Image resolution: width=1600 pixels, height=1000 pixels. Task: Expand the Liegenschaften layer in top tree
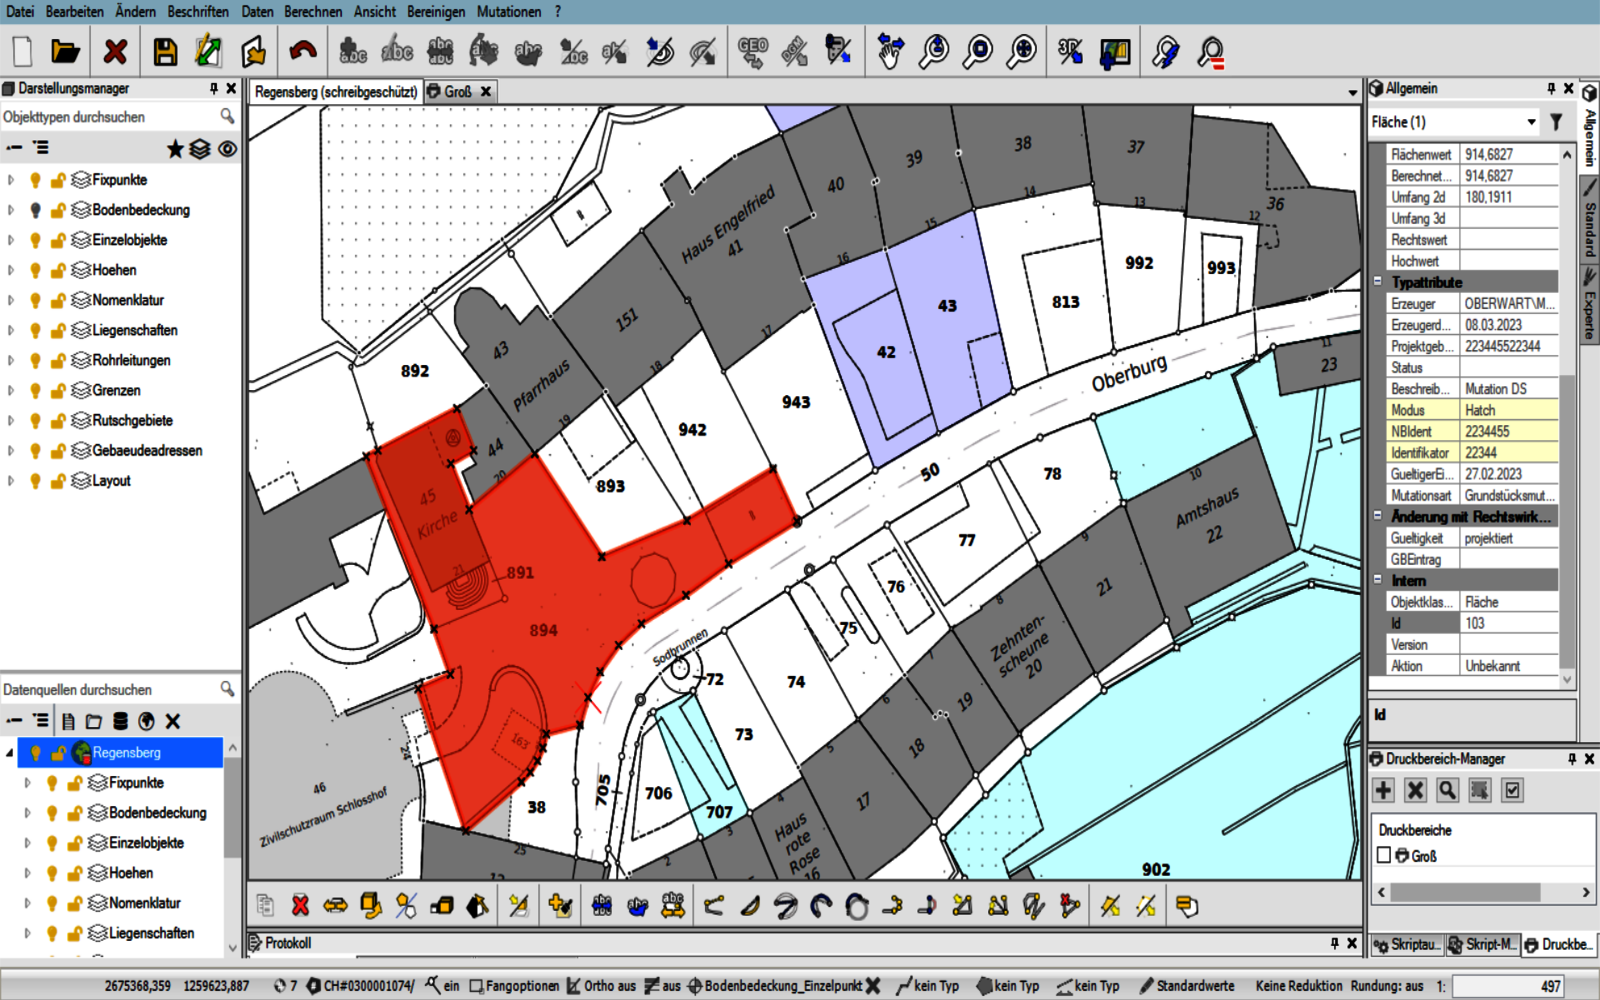[11, 330]
